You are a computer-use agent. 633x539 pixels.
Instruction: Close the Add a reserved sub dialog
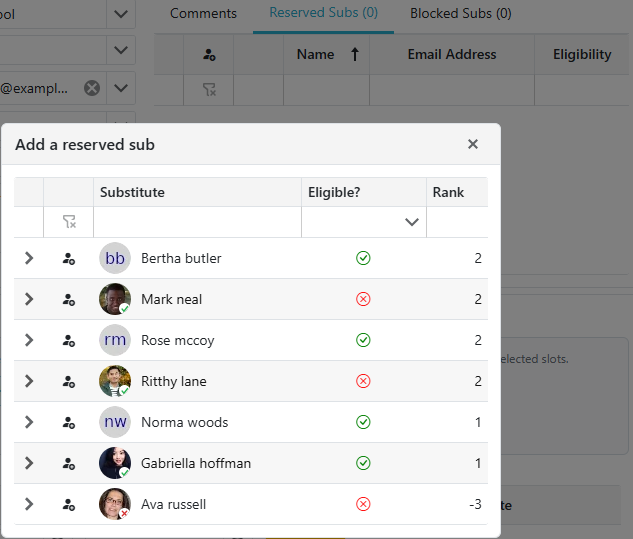[473, 144]
